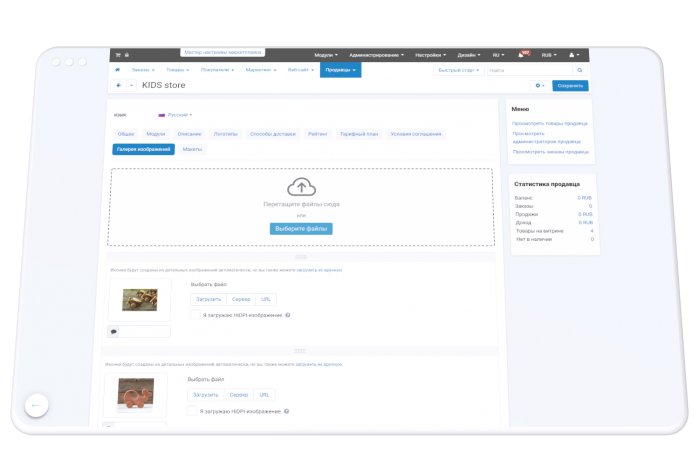Open Мастер настройки маркетплейса link
700x466 pixels.
tap(222, 52)
